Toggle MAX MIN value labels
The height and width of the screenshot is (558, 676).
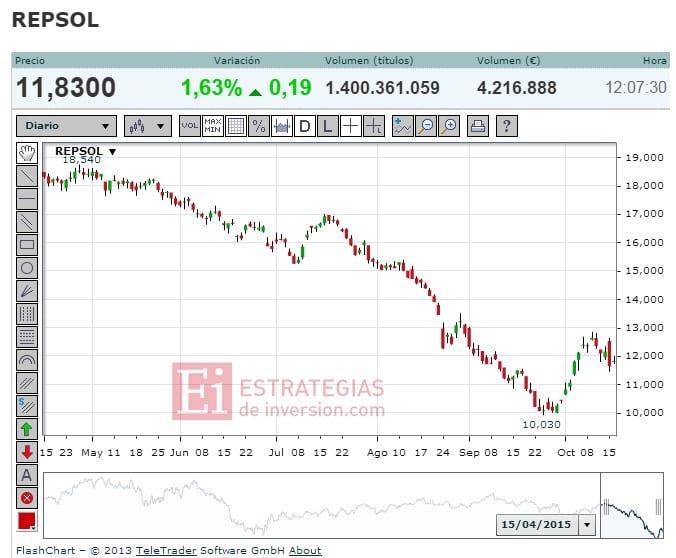click(x=213, y=126)
